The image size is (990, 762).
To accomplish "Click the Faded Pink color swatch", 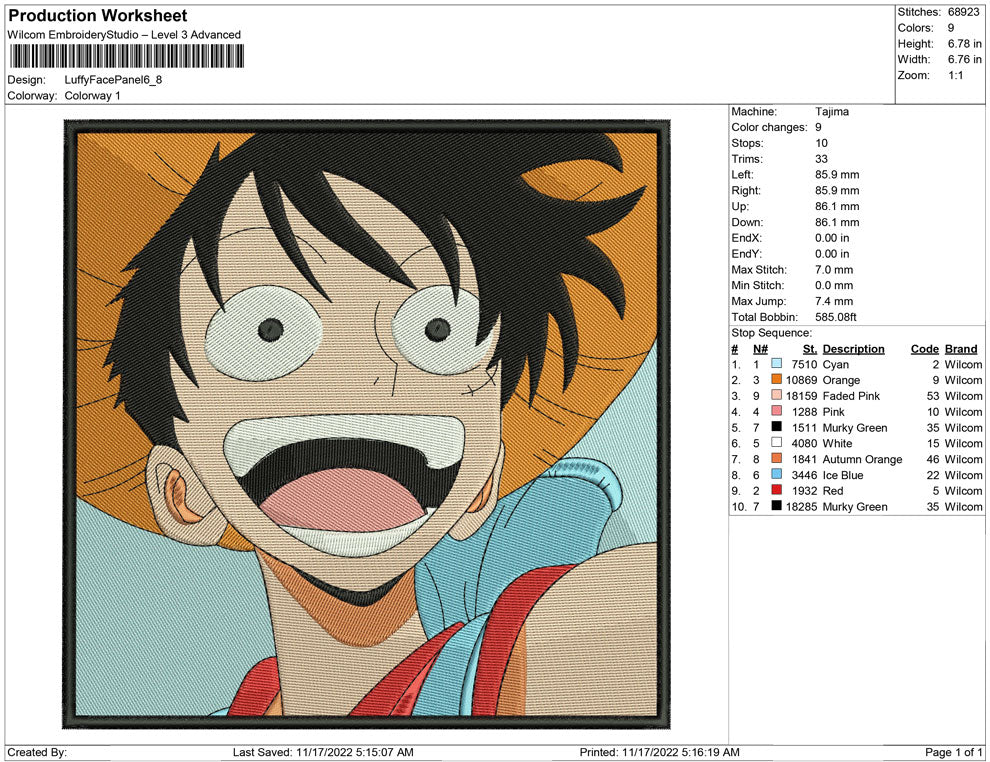I will 777,395.
